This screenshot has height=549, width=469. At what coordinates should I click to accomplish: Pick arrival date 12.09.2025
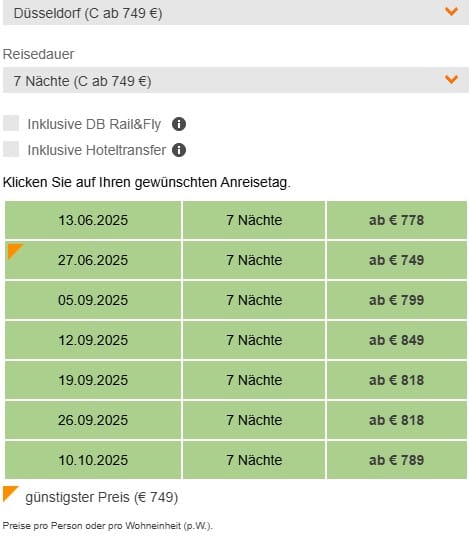click(93, 340)
